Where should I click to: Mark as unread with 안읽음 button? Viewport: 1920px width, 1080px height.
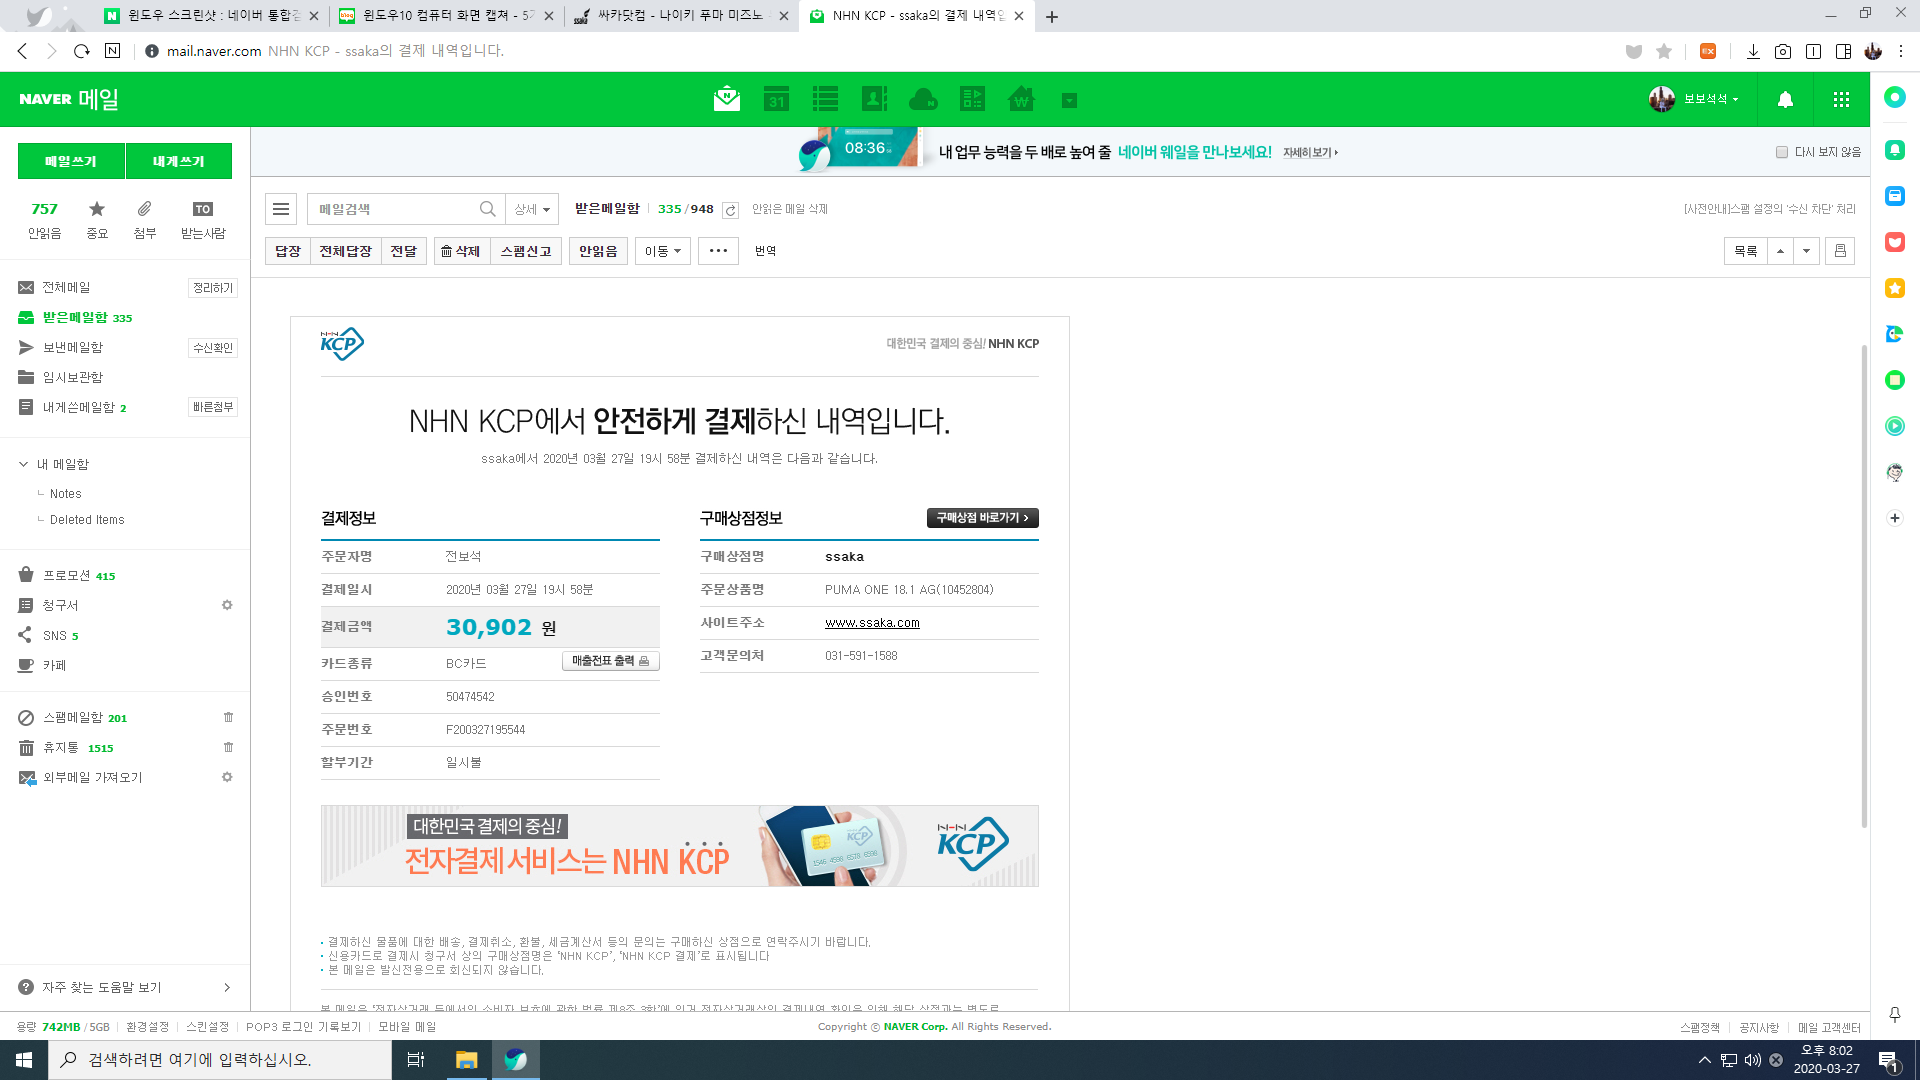coord(598,251)
